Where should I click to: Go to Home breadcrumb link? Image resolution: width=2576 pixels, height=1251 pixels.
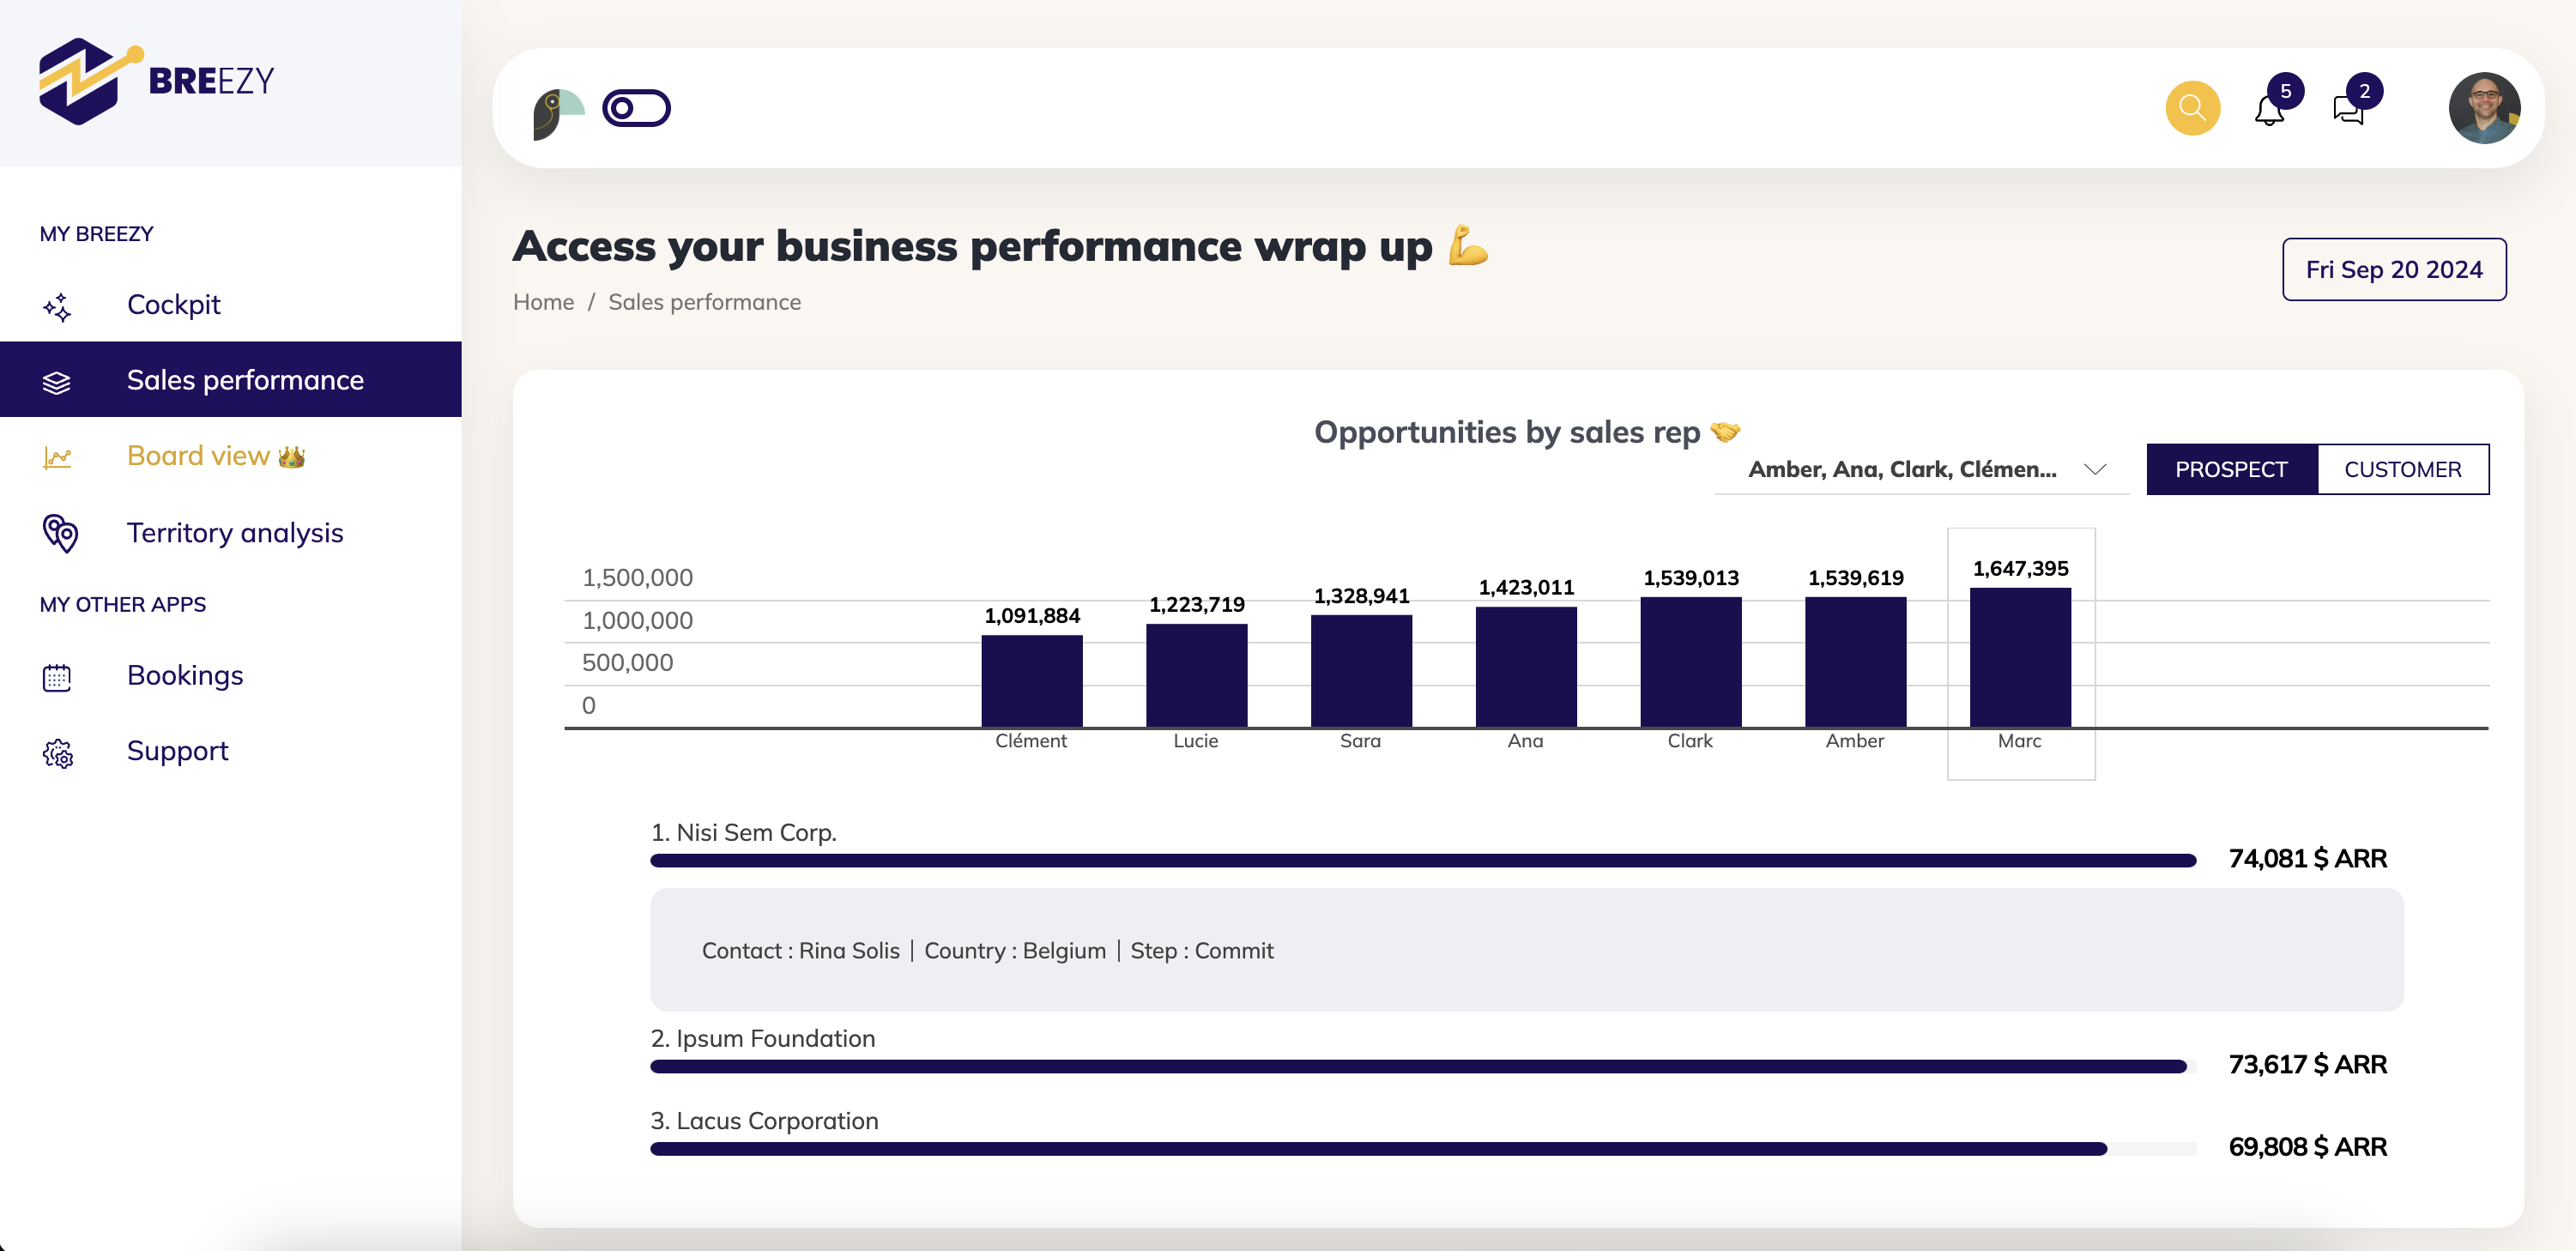click(543, 302)
